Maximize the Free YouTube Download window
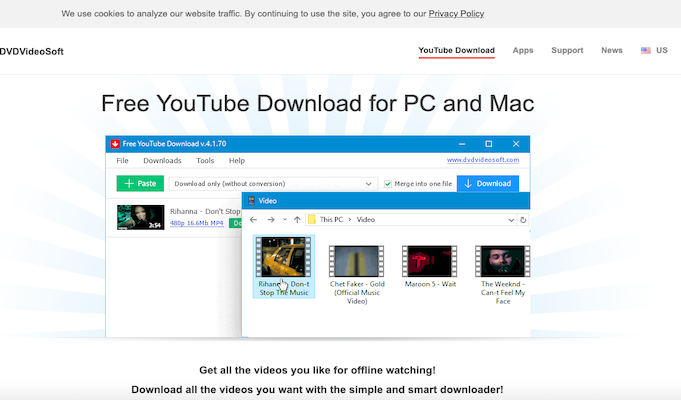This screenshot has width=681, height=400. point(489,144)
